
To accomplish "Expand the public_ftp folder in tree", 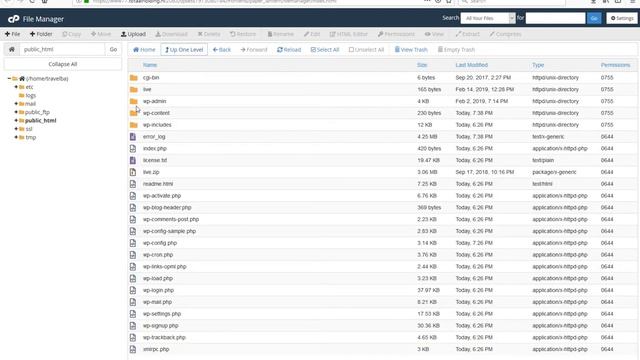I will [16, 112].
